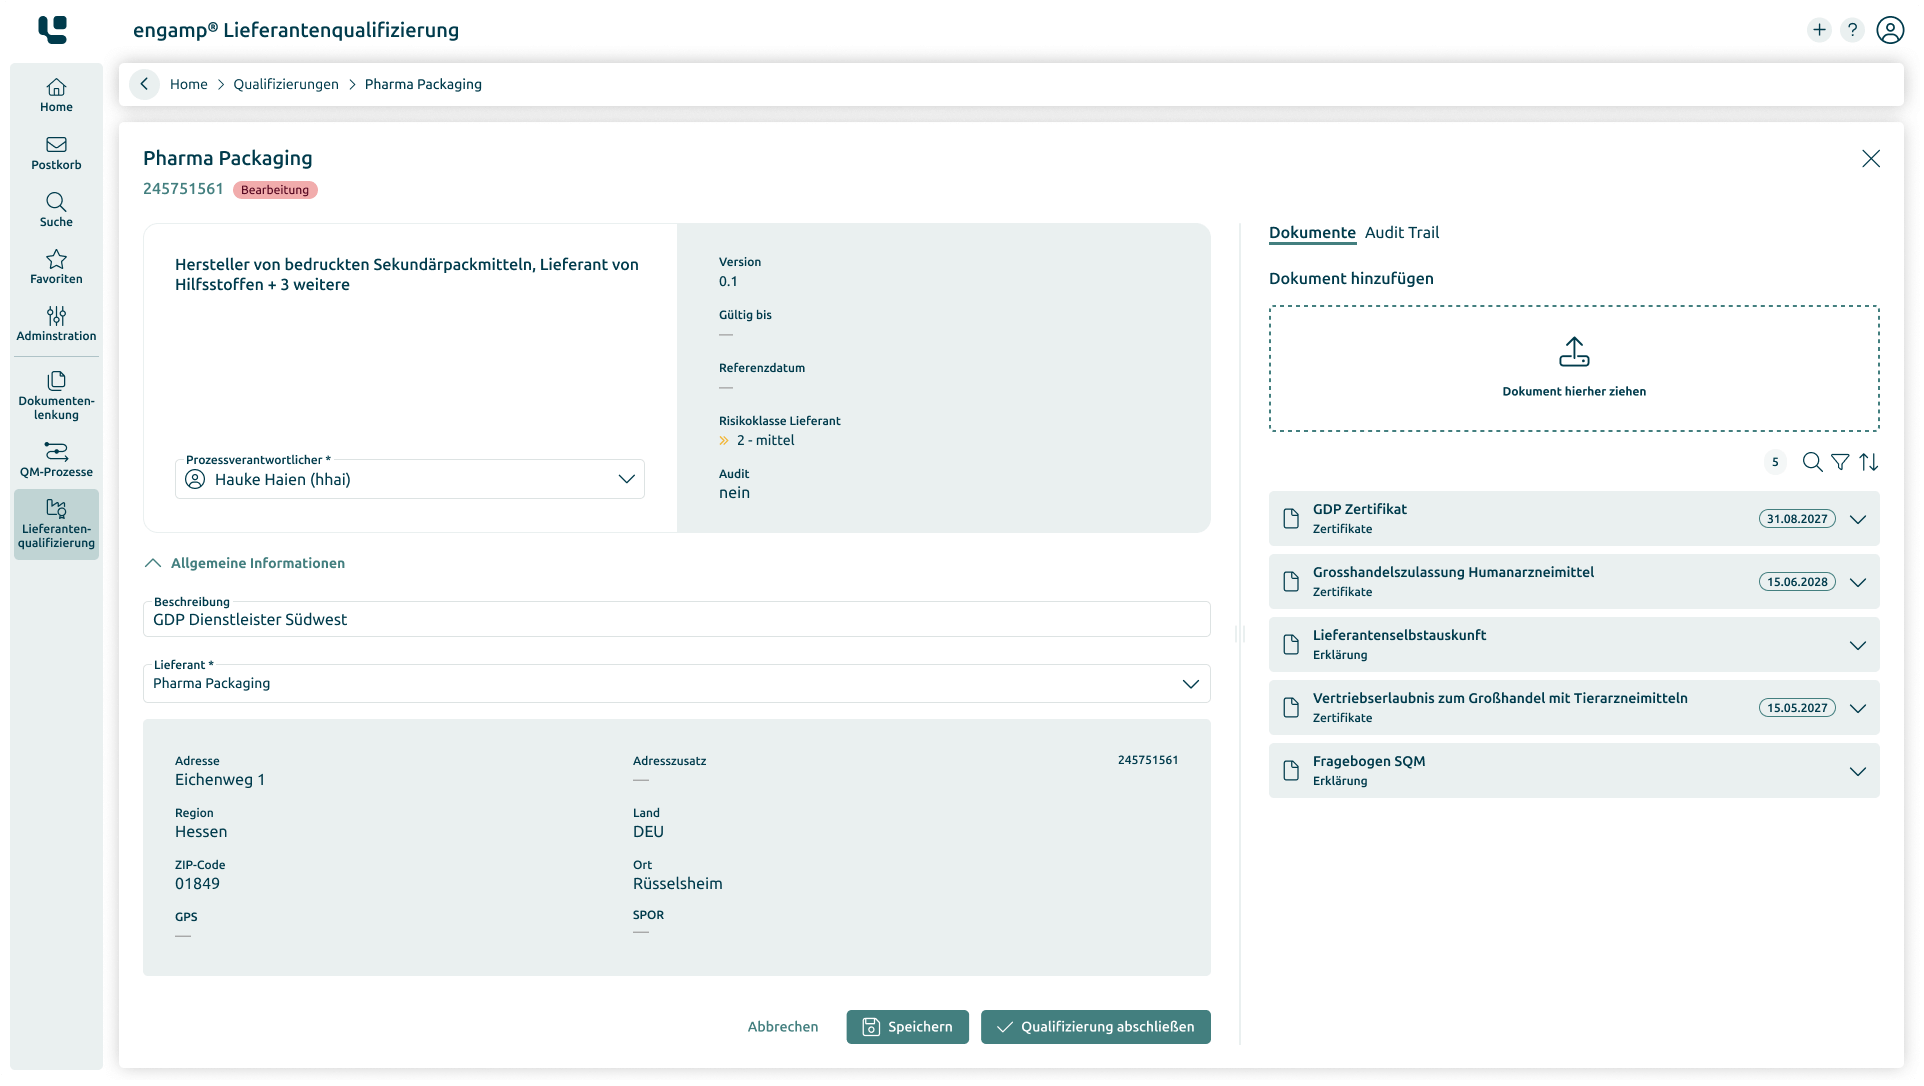Filter the documents list

pyautogui.click(x=1841, y=463)
